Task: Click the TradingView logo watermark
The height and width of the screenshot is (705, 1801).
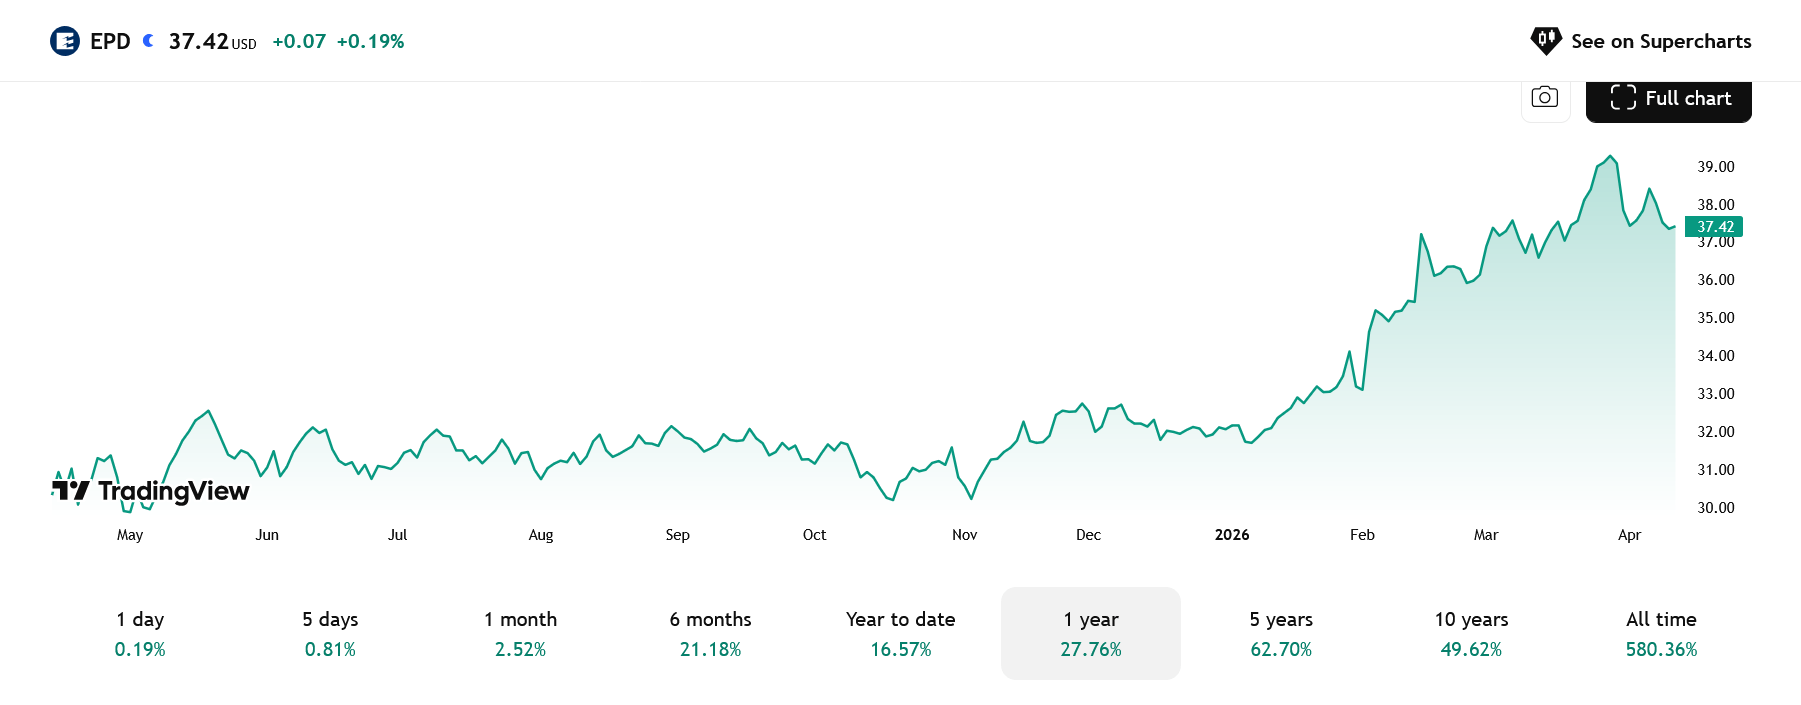Action: tap(151, 490)
